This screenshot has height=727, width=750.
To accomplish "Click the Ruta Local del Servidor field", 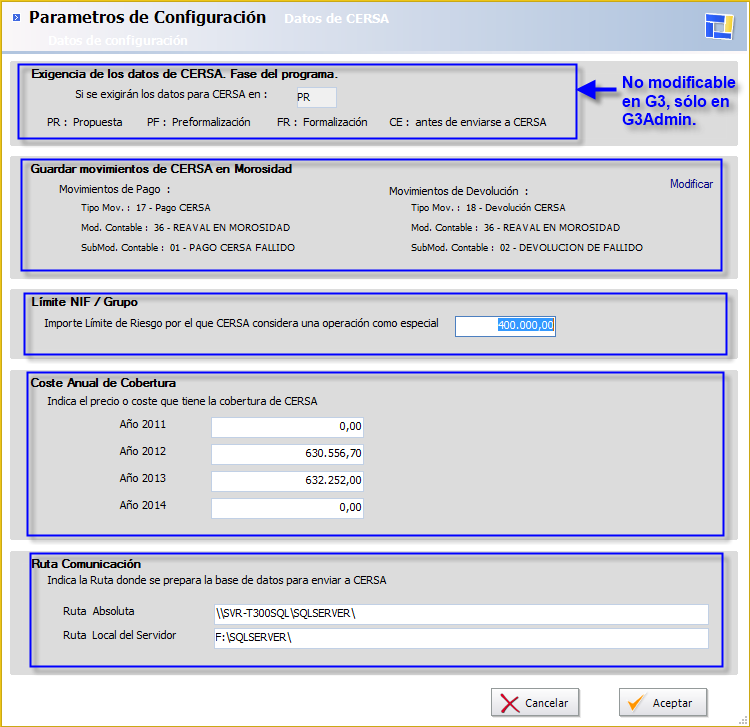I will [461, 638].
